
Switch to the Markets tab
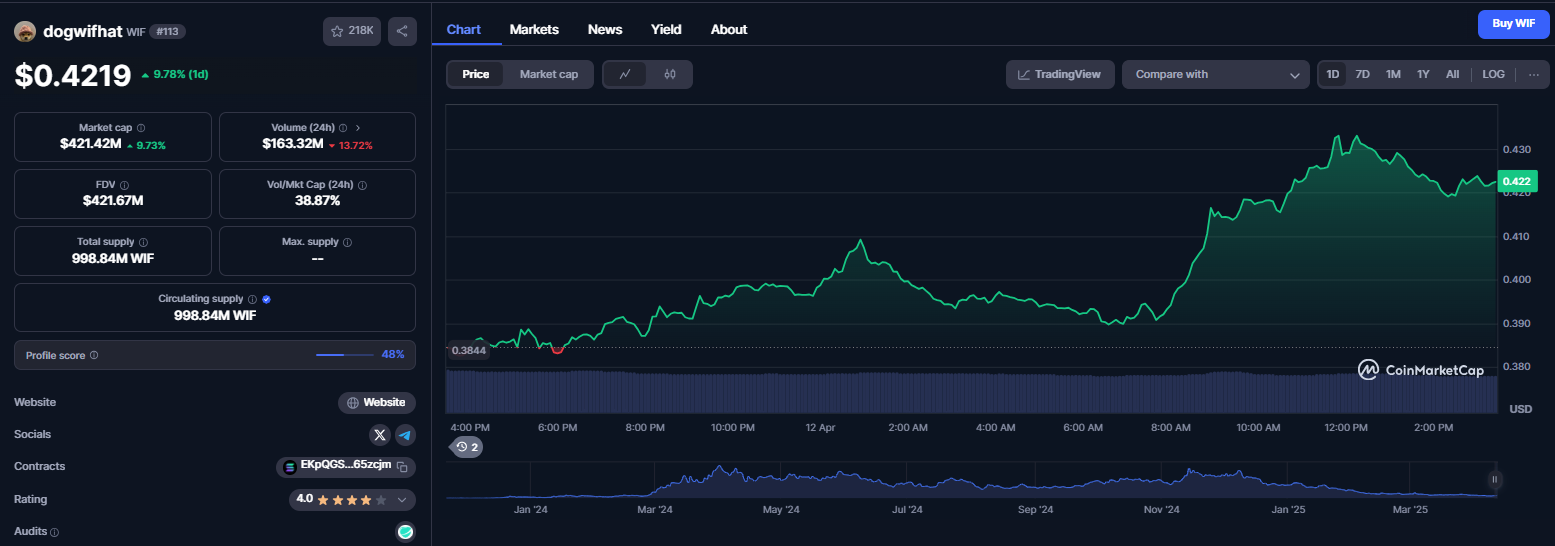[534, 29]
